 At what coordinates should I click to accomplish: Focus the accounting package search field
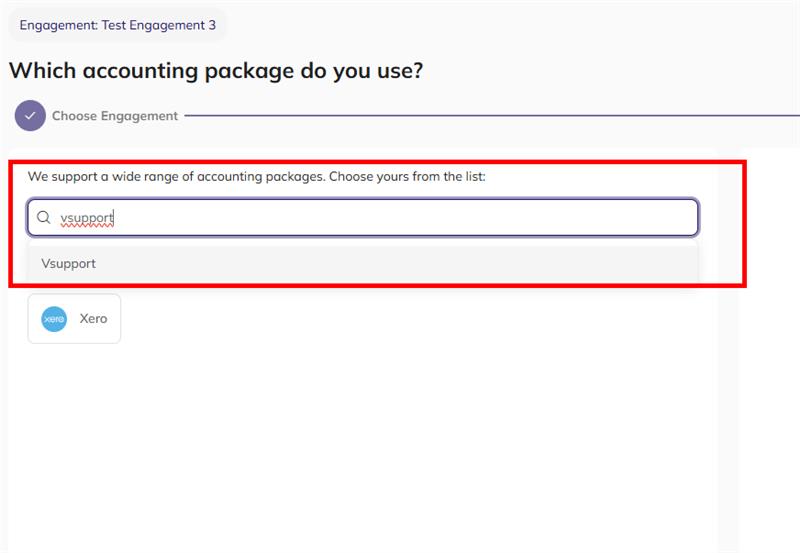[x=363, y=218]
